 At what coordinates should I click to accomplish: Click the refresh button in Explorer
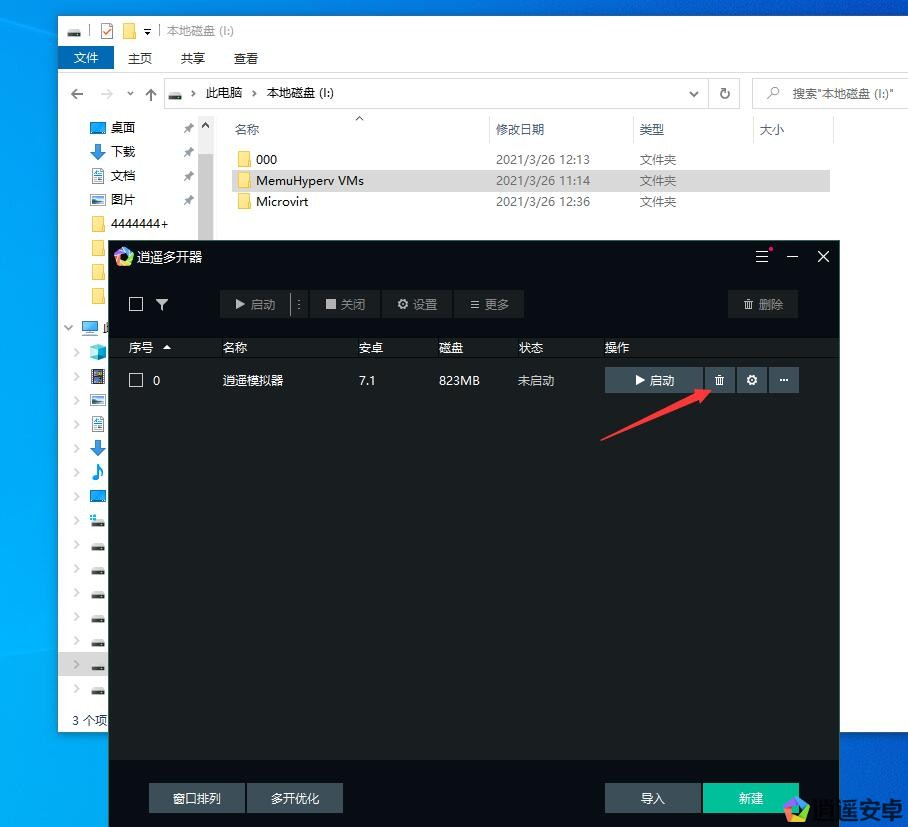click(x=725, y=93)
